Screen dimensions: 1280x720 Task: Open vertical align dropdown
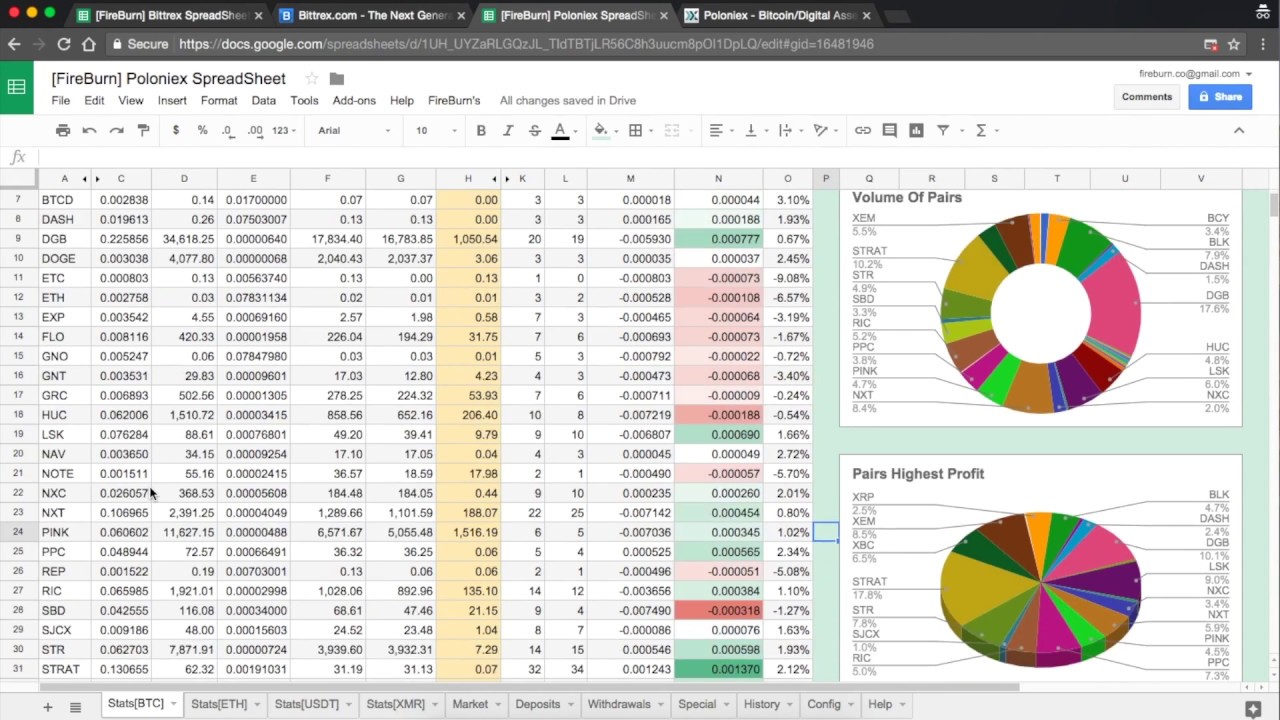[x=755, y=130]
